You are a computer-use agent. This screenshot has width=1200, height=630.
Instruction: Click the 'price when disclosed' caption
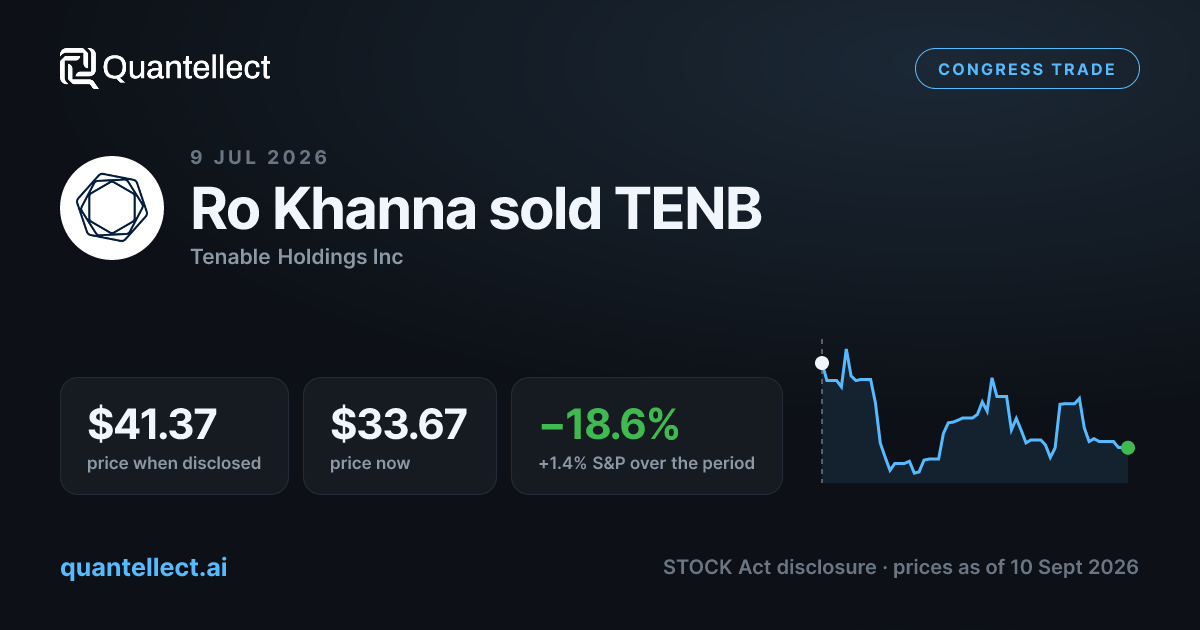[174, 463]
